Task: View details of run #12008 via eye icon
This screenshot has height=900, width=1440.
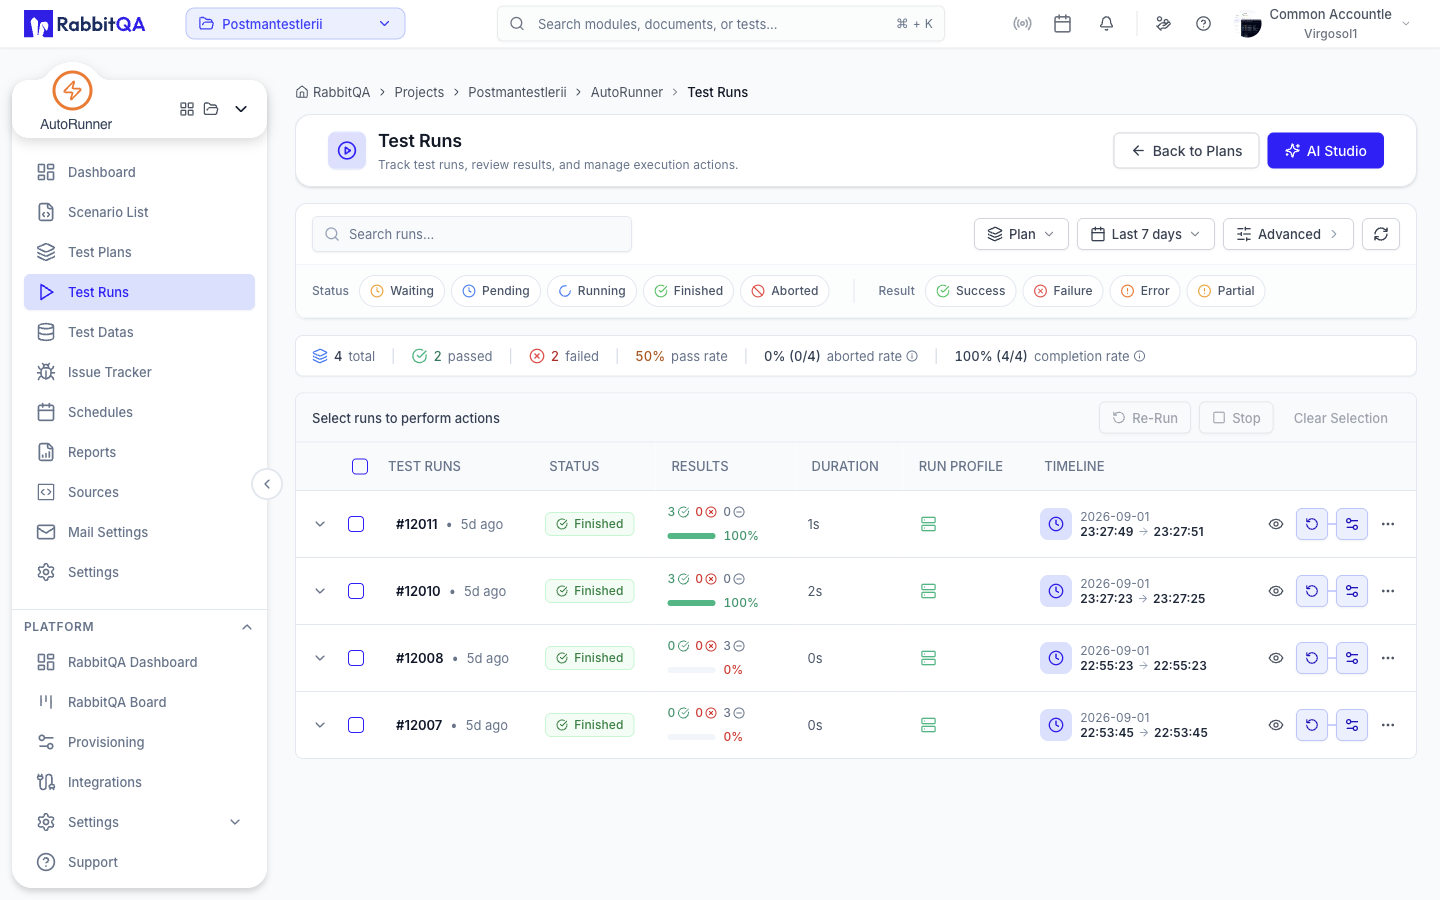Action: [x=1276, y=658]
